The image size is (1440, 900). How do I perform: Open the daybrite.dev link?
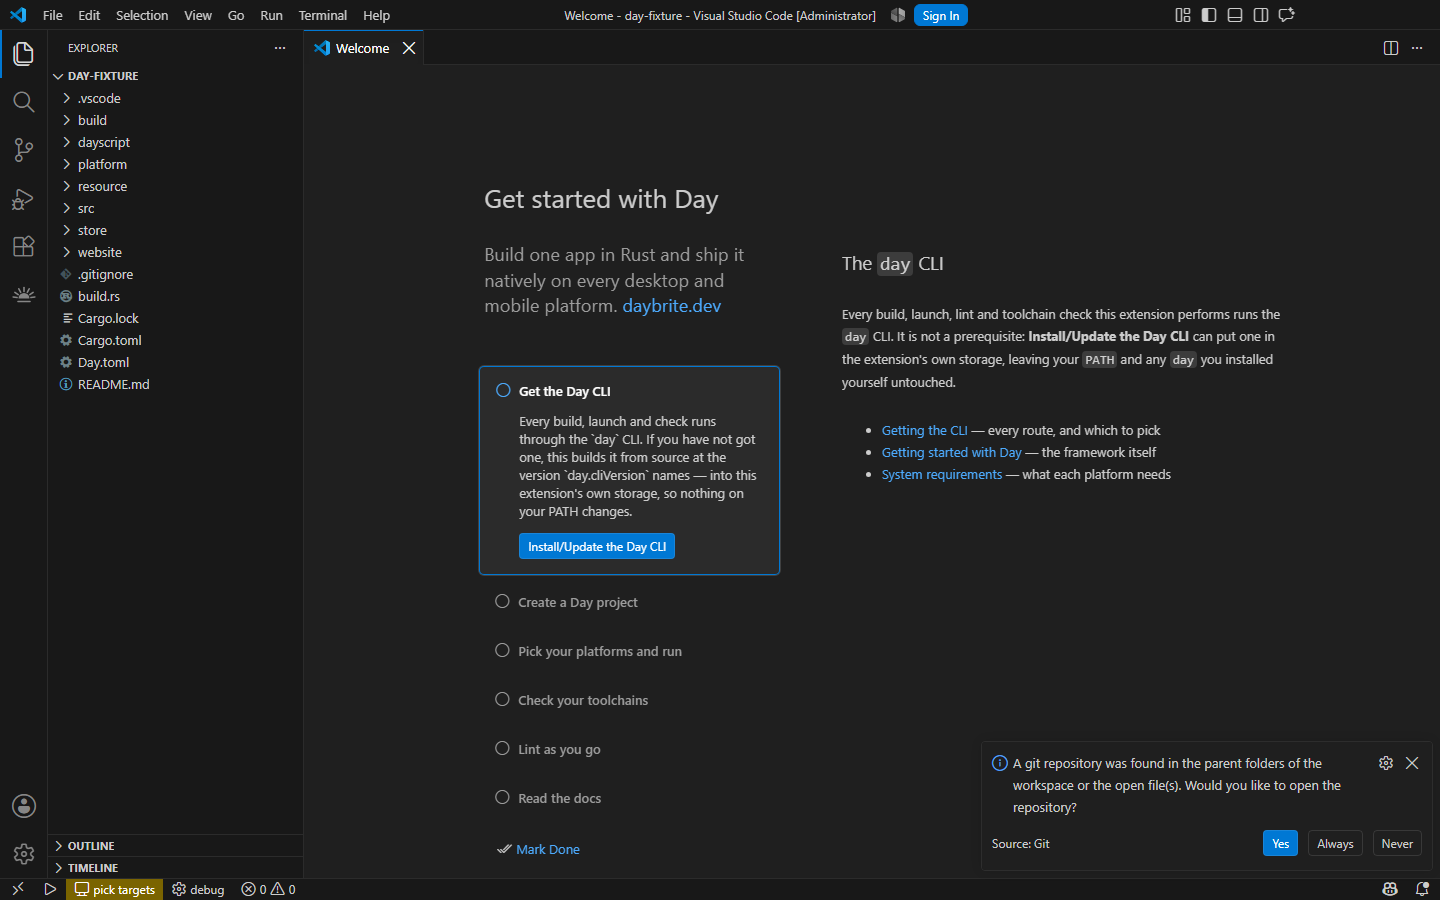tap(672, 306)
